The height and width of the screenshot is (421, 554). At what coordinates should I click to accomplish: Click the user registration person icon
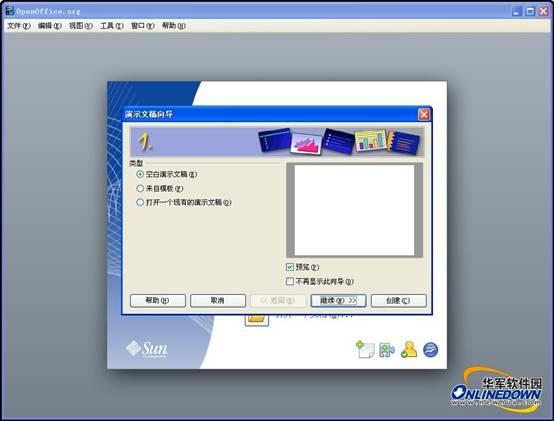pyautogui.click(x=409, y=350)
